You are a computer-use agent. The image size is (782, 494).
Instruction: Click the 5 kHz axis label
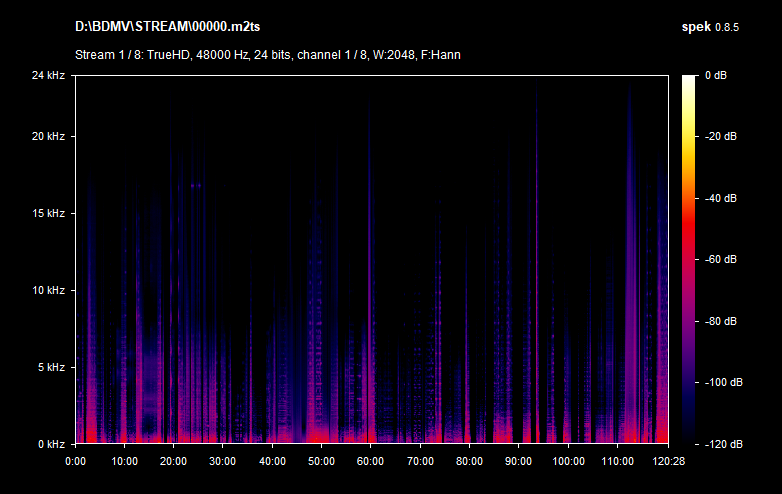[50, 367]
